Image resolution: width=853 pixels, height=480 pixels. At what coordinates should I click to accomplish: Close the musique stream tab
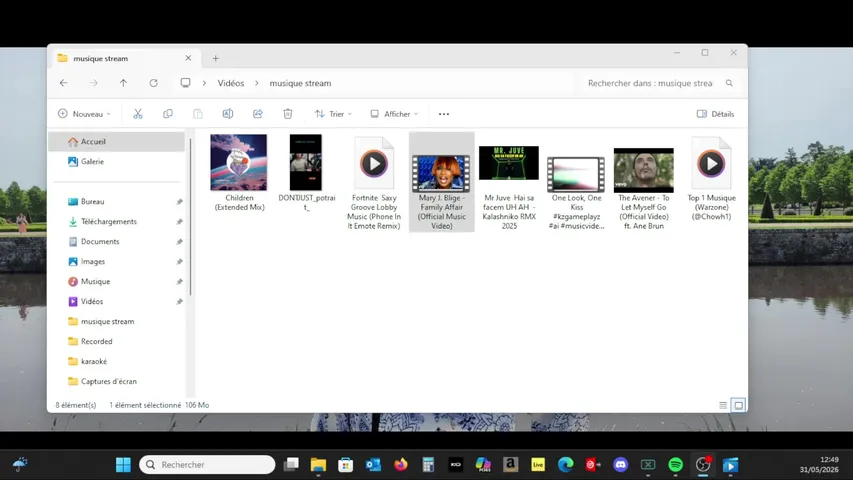(x=188, y=58)
